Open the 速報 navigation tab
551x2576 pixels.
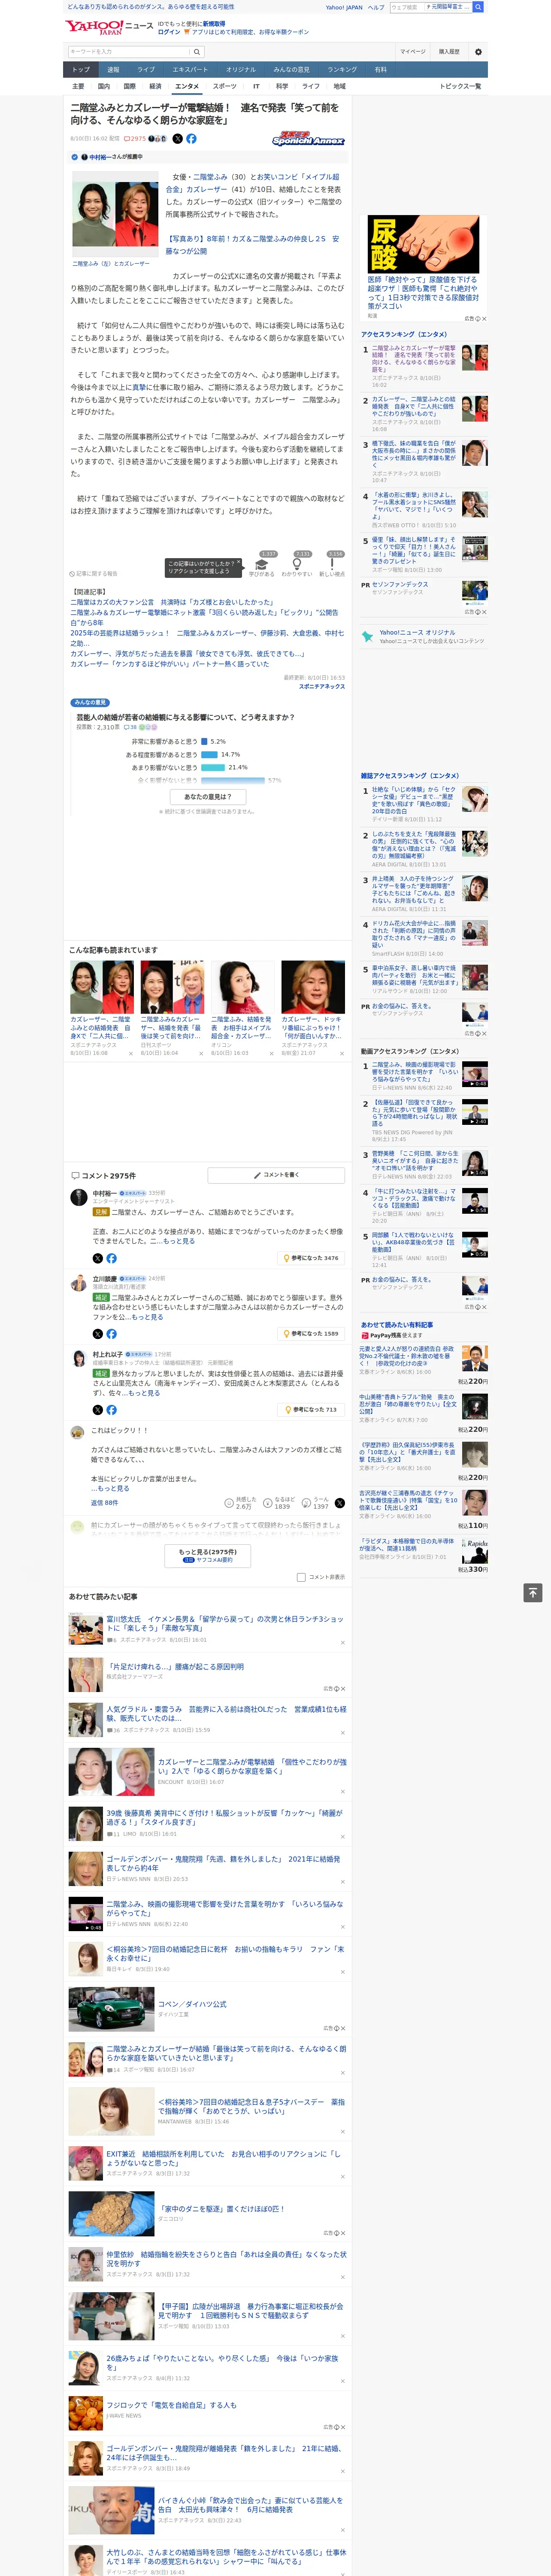pos(113,69)
